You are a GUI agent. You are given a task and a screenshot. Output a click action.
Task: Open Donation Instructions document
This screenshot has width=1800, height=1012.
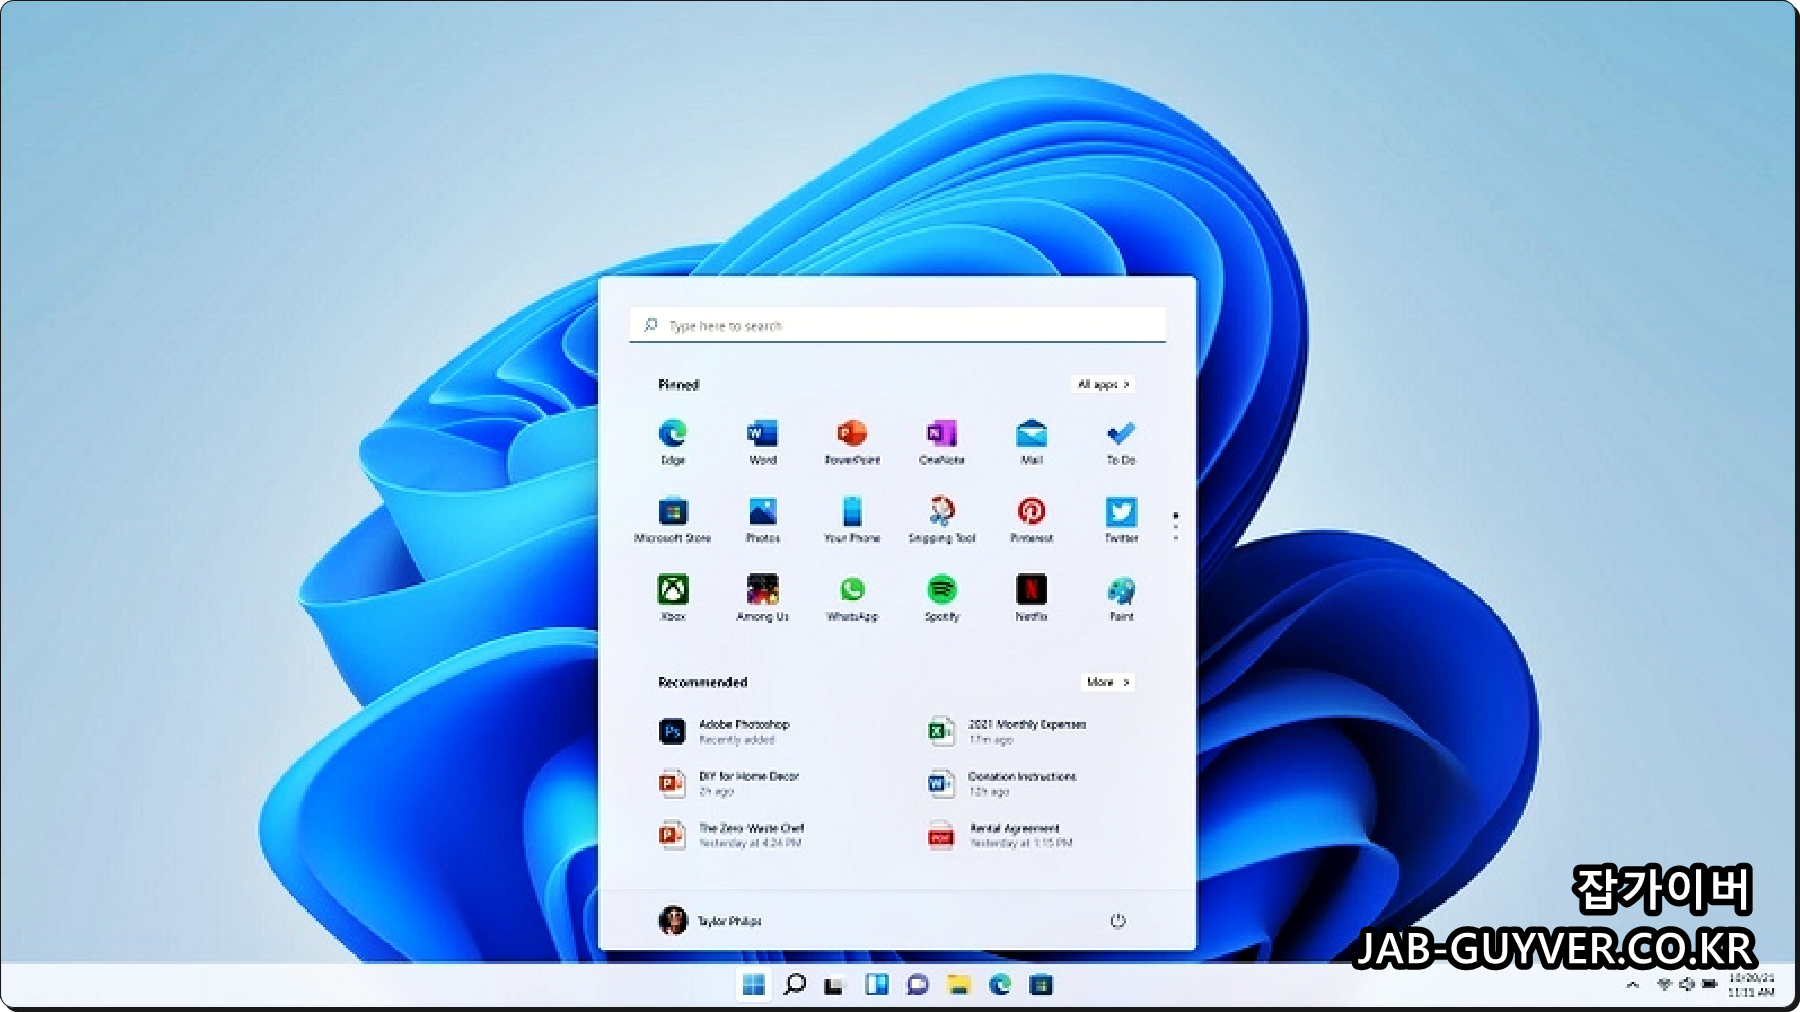pos(1001,783)
